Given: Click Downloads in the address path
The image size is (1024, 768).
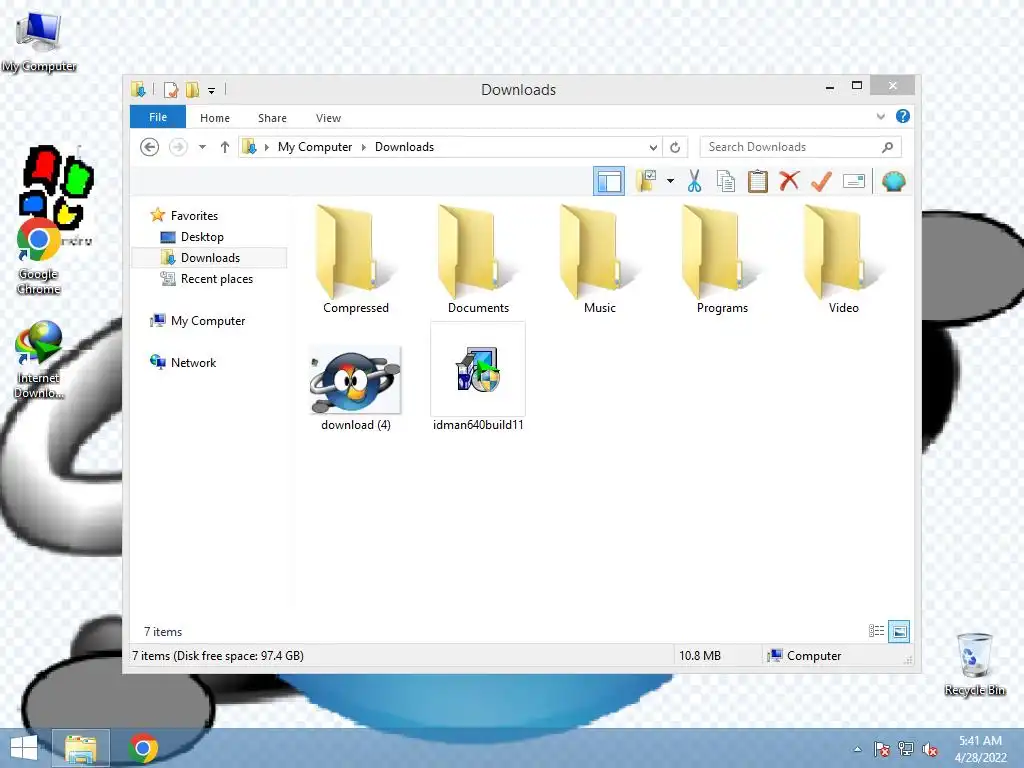Looking at the screenshot, I should (404, 147).
